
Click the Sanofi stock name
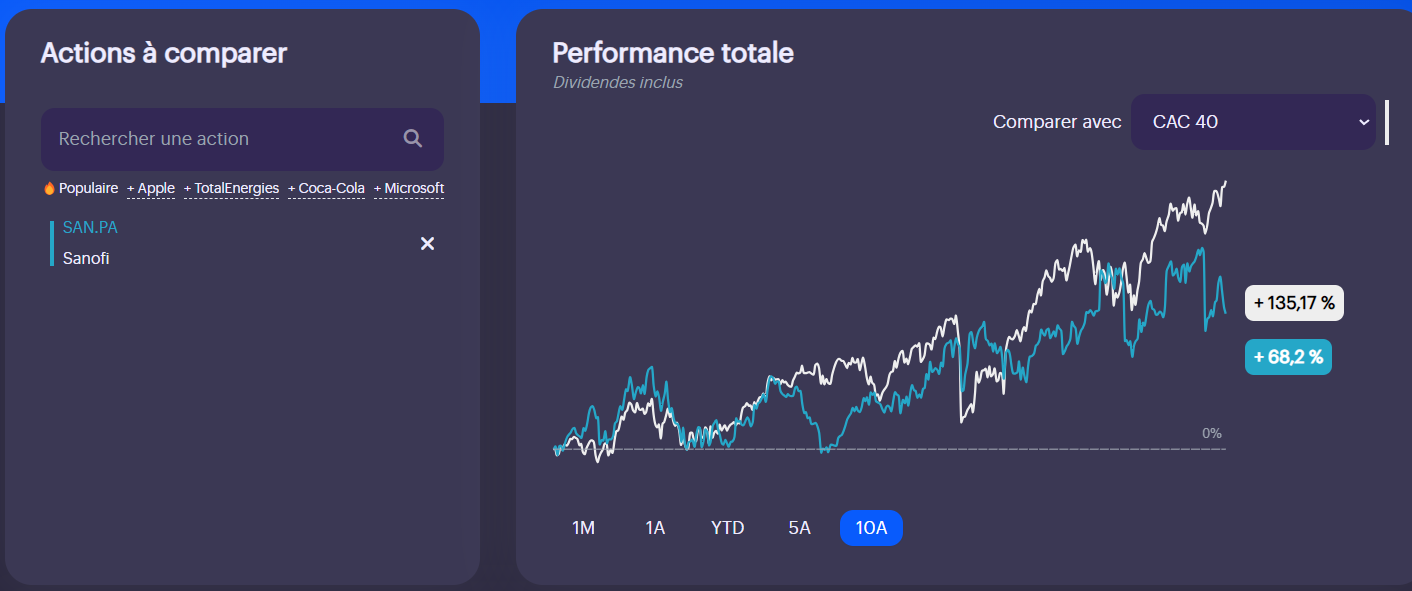pos(86,258)
